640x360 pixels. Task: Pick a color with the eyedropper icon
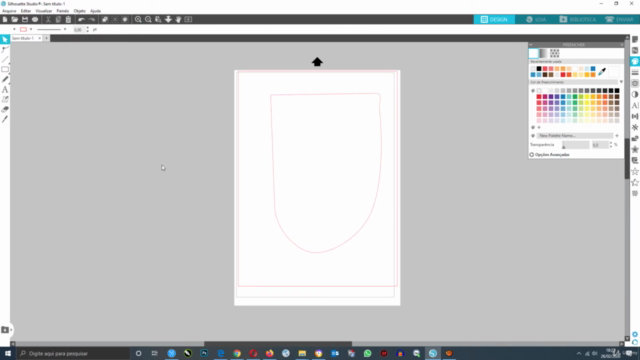[x=602, y=72]
